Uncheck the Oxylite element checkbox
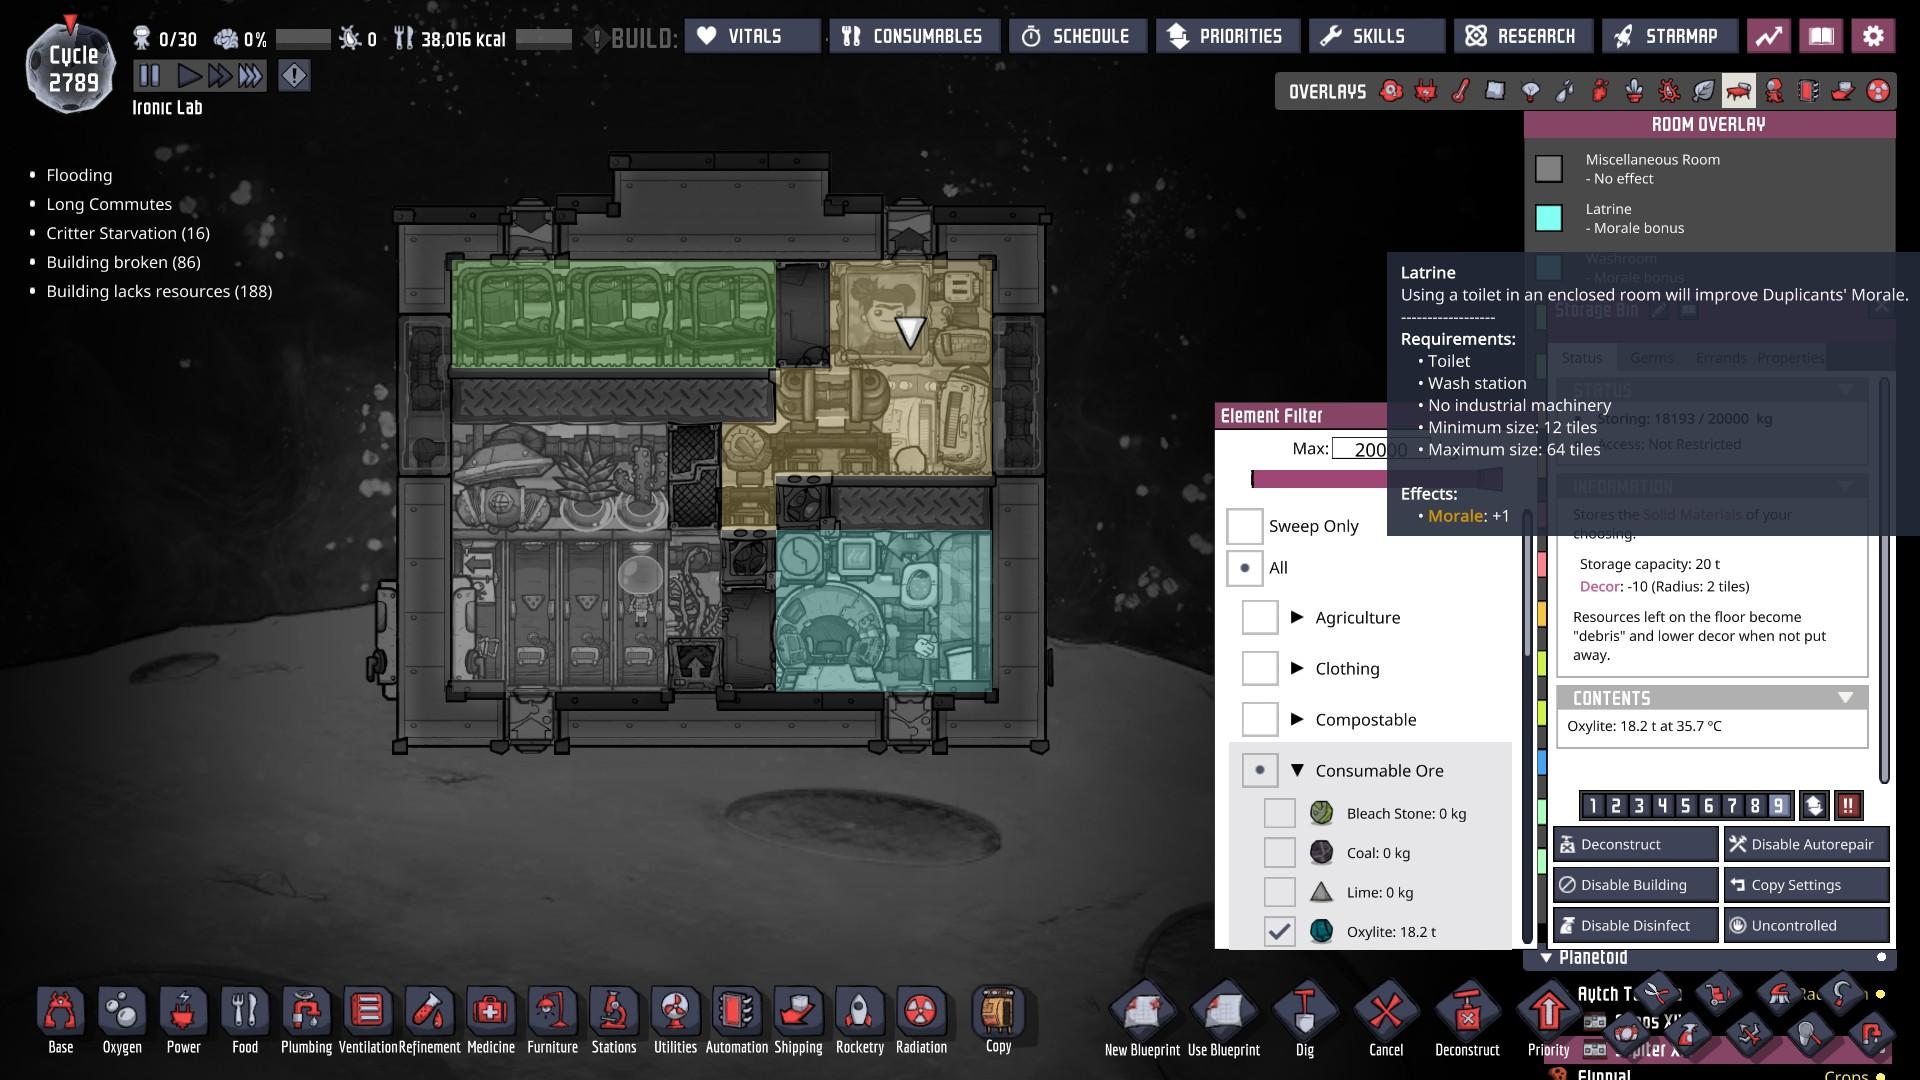 point(1279,931)
